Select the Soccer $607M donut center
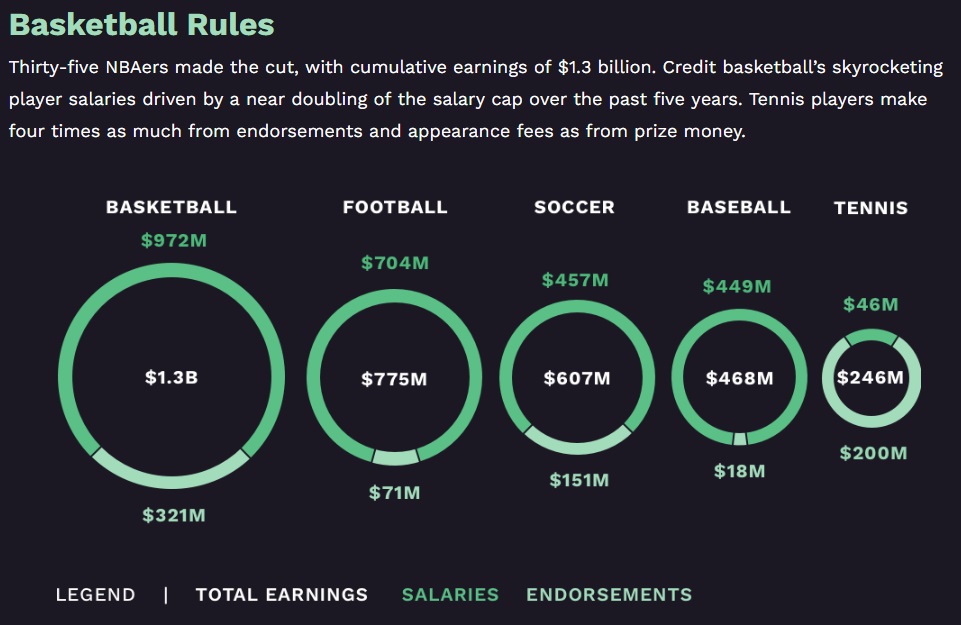961x625 pixels. pos(577,378)
